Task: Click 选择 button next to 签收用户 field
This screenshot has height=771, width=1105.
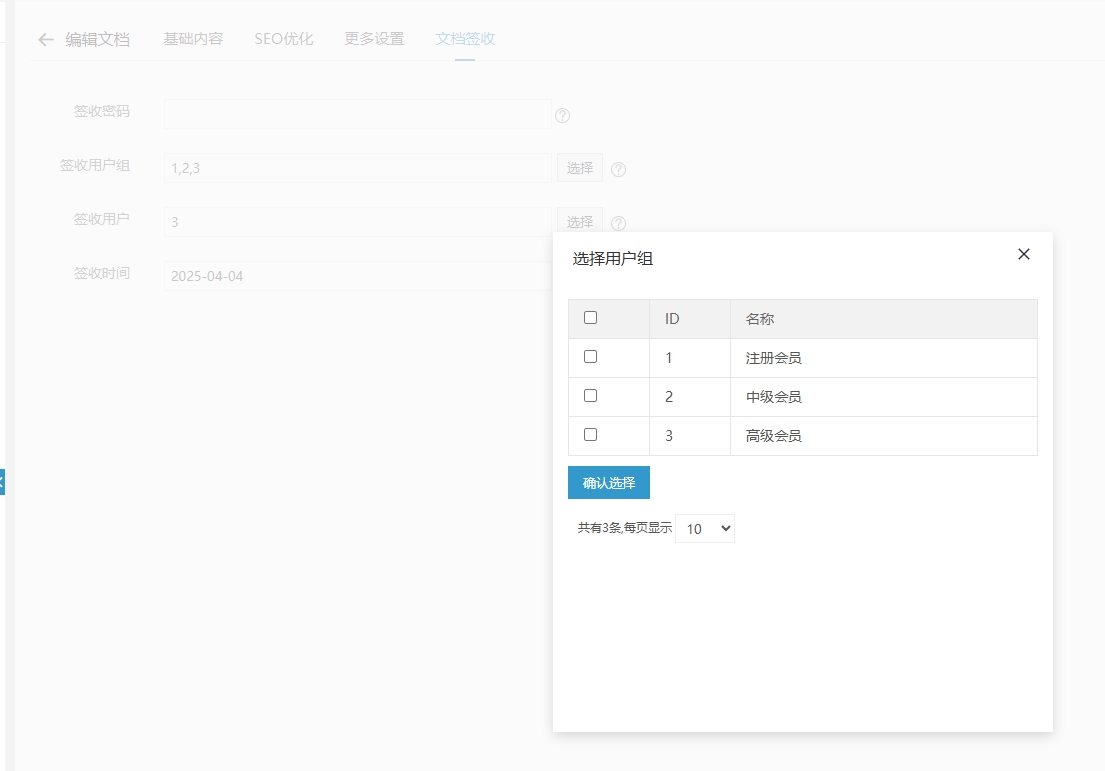Action: tap(580, 221)
